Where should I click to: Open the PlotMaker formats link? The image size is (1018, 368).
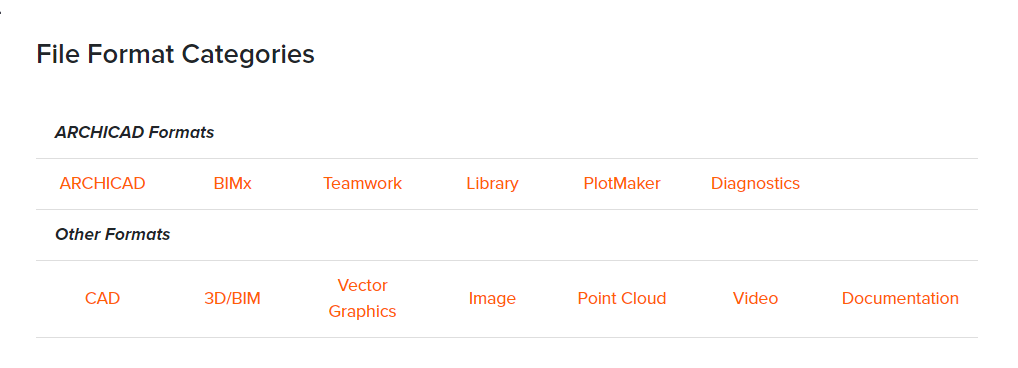tap(622, 184)
